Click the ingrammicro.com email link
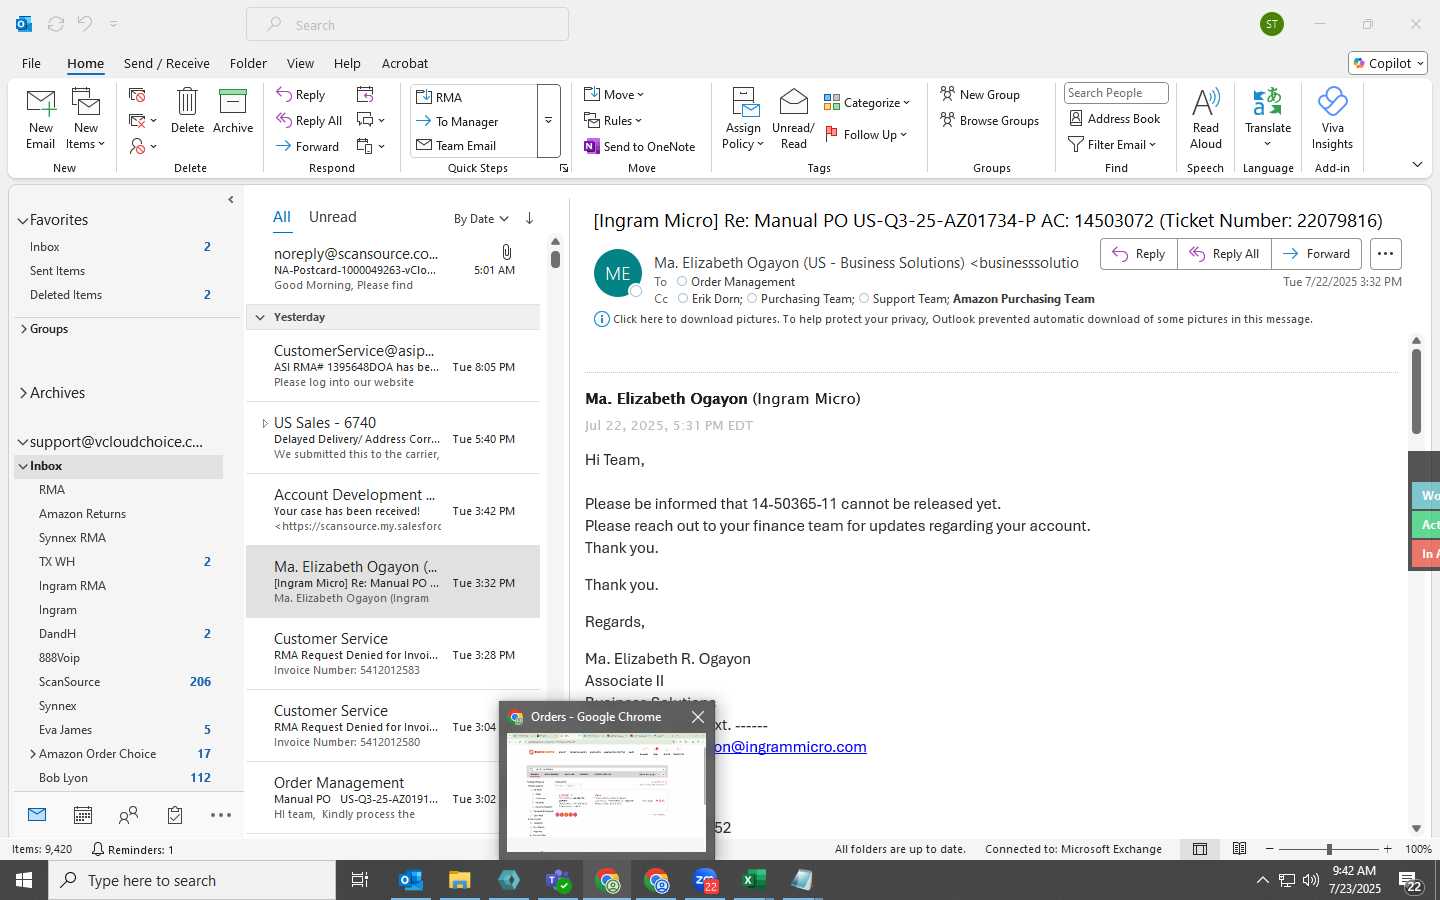 coord(790,746)
